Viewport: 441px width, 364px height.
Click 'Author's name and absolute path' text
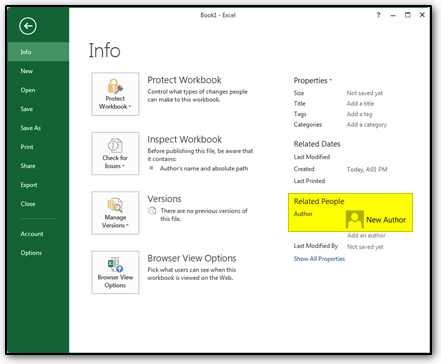(204, 169)
